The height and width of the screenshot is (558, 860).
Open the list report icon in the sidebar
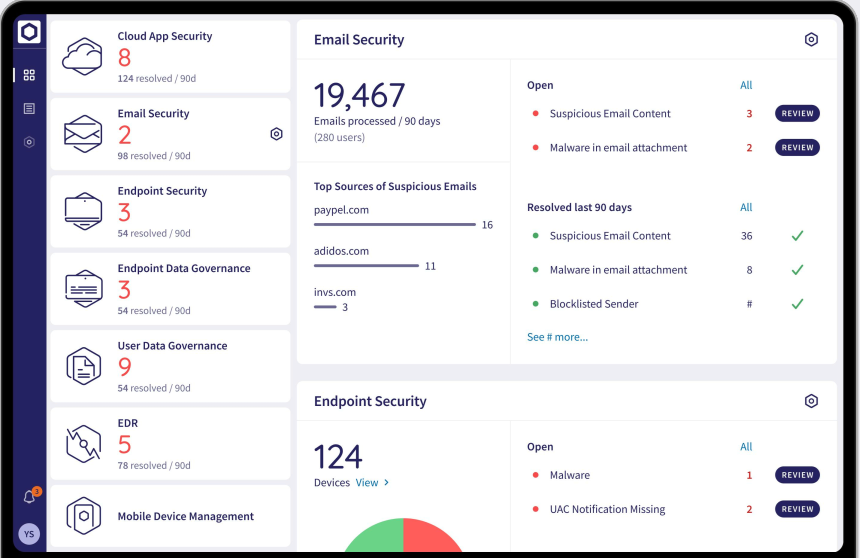29,108
